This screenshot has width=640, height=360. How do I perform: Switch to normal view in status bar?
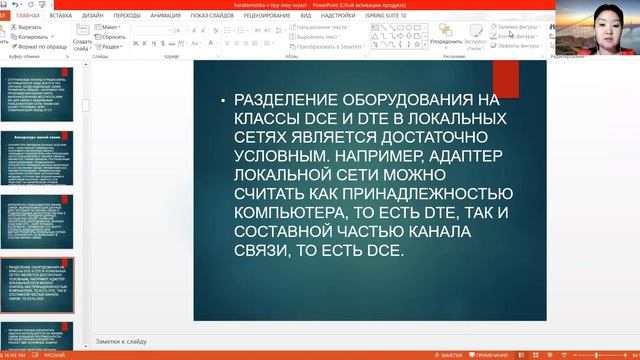521,356
